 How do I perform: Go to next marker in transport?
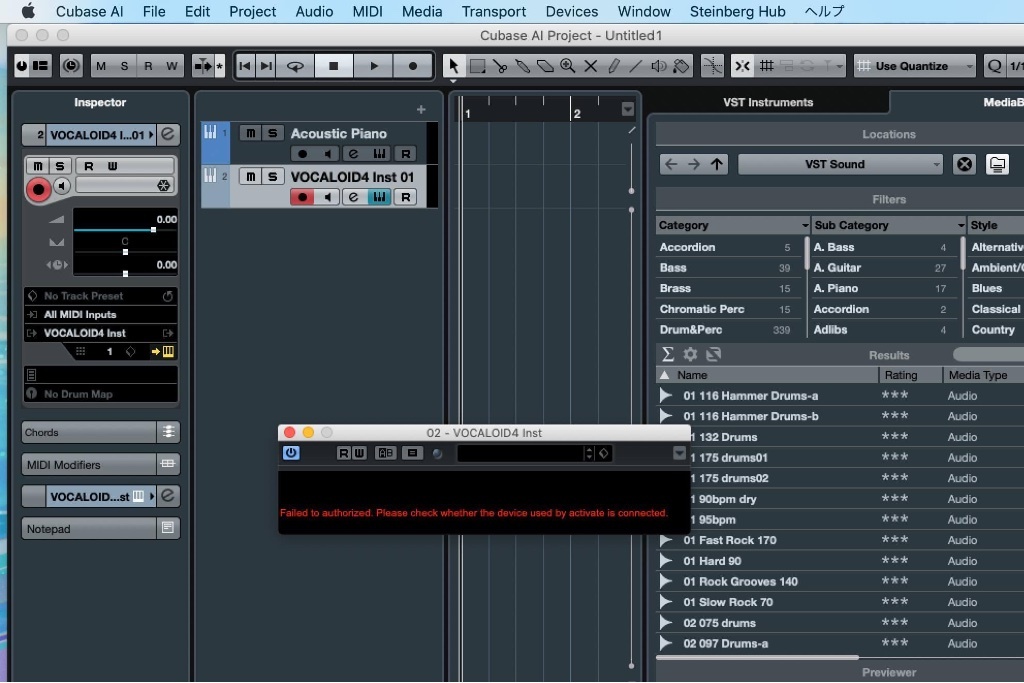tap(266, 66)
